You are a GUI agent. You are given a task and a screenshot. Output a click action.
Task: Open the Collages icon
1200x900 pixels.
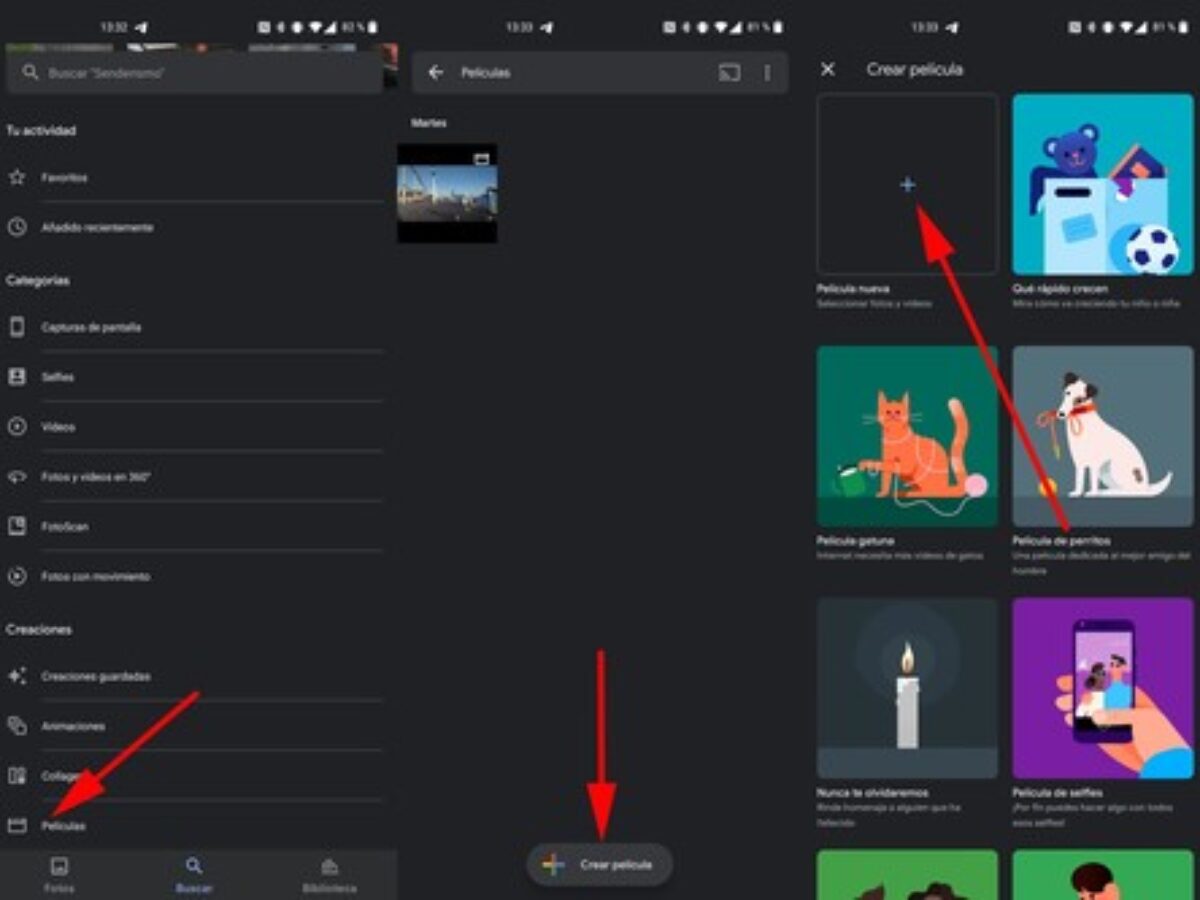tap(17, 776)
